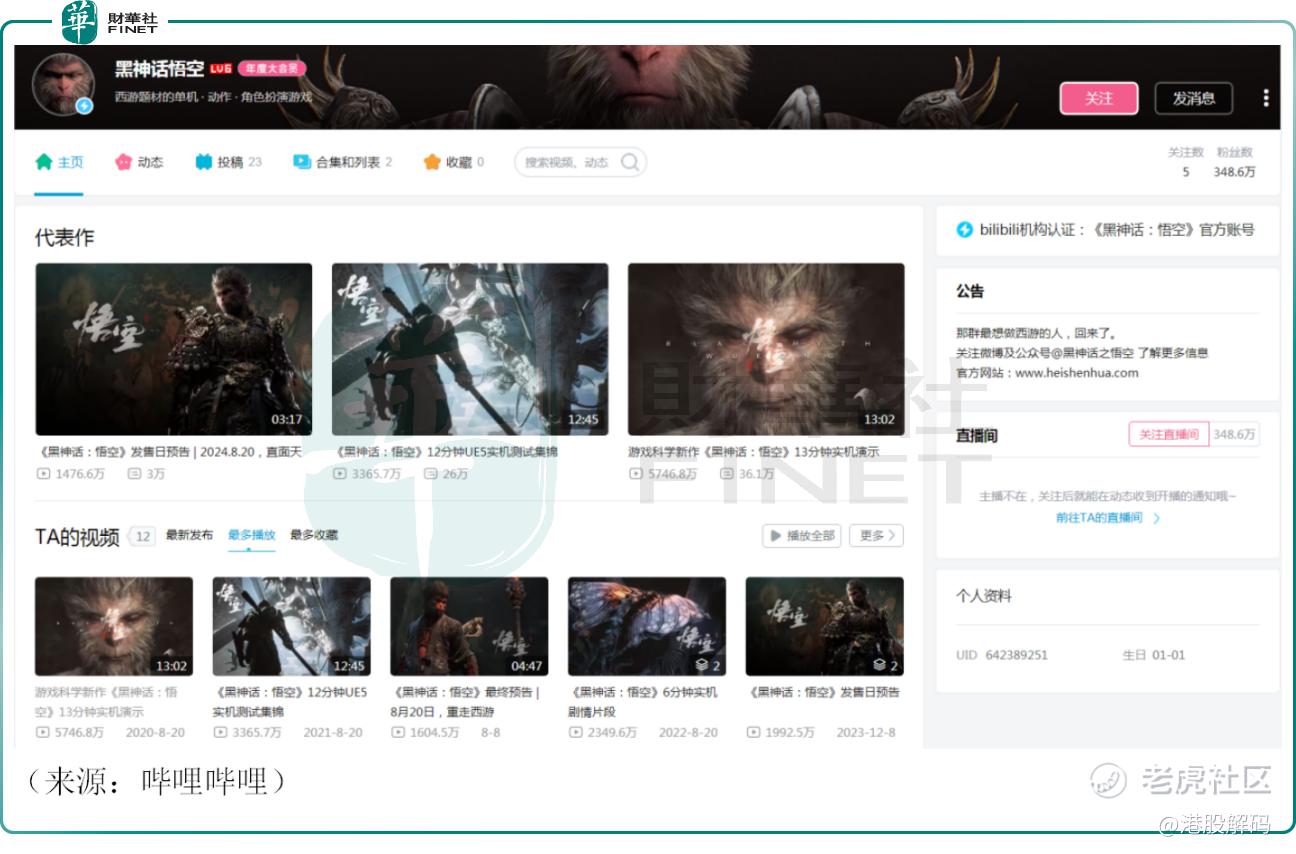Image resolution: width=1296 pixels, height=854 pixels.
Task: Focus the 搜索视频、动态 search field
Action: [x=580, y=162]
